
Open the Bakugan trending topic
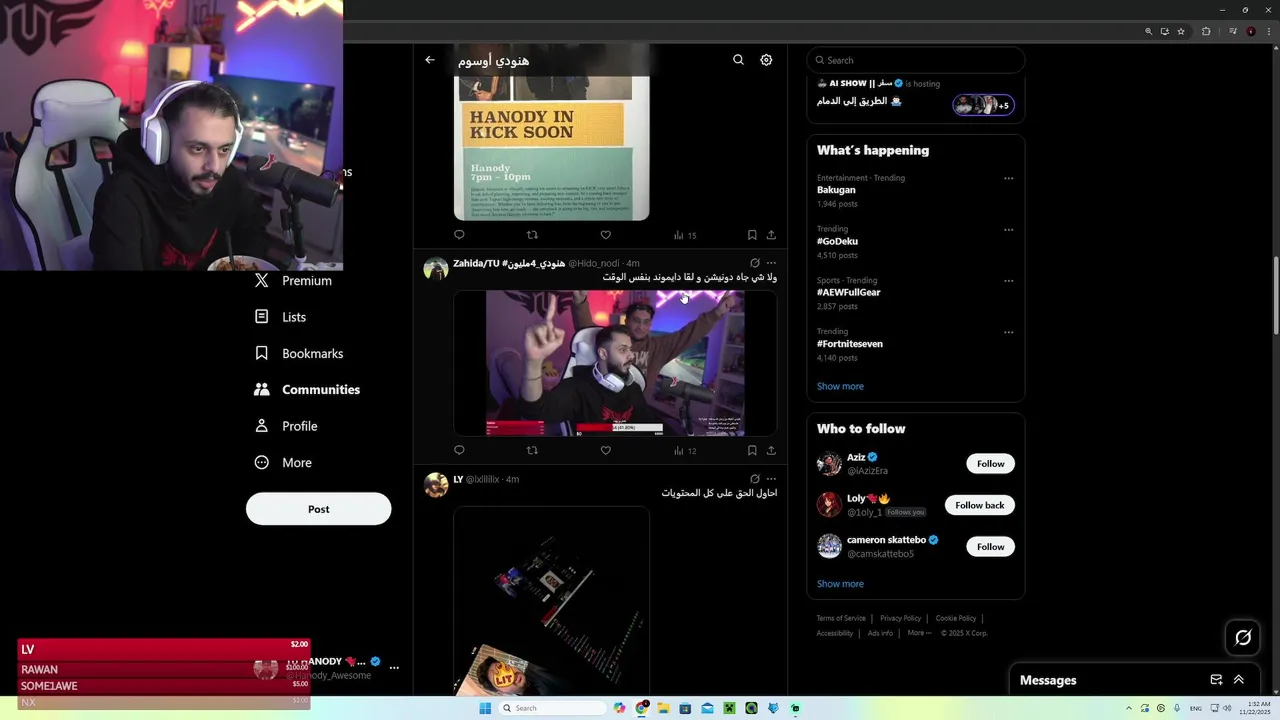click(x=836, y=190)
